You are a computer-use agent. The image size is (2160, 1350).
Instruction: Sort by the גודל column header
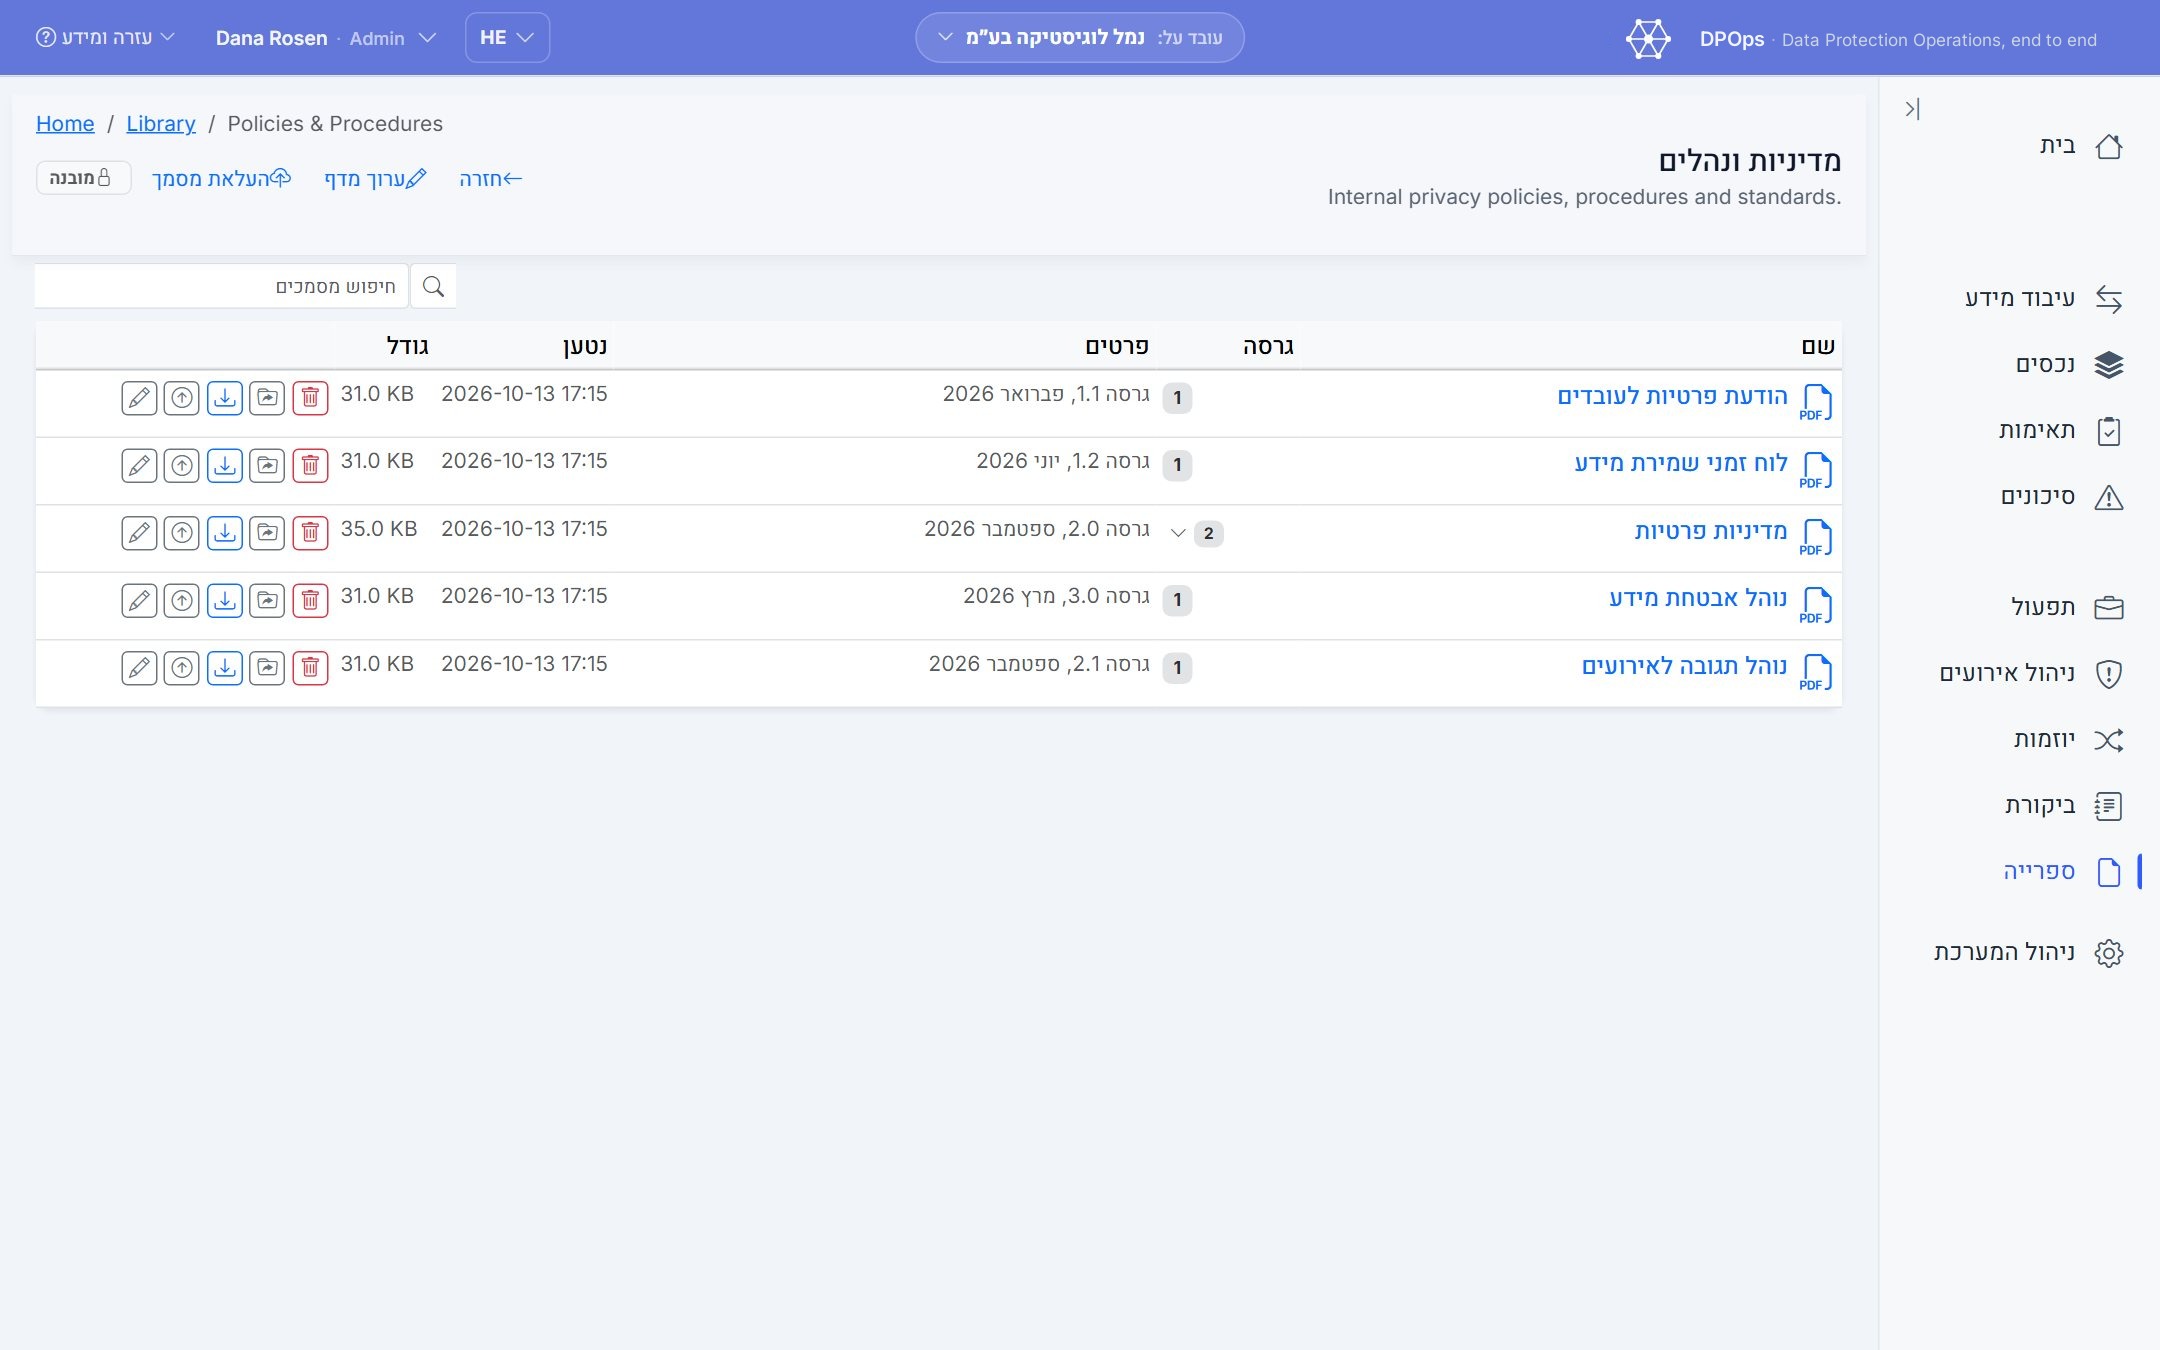407,346
